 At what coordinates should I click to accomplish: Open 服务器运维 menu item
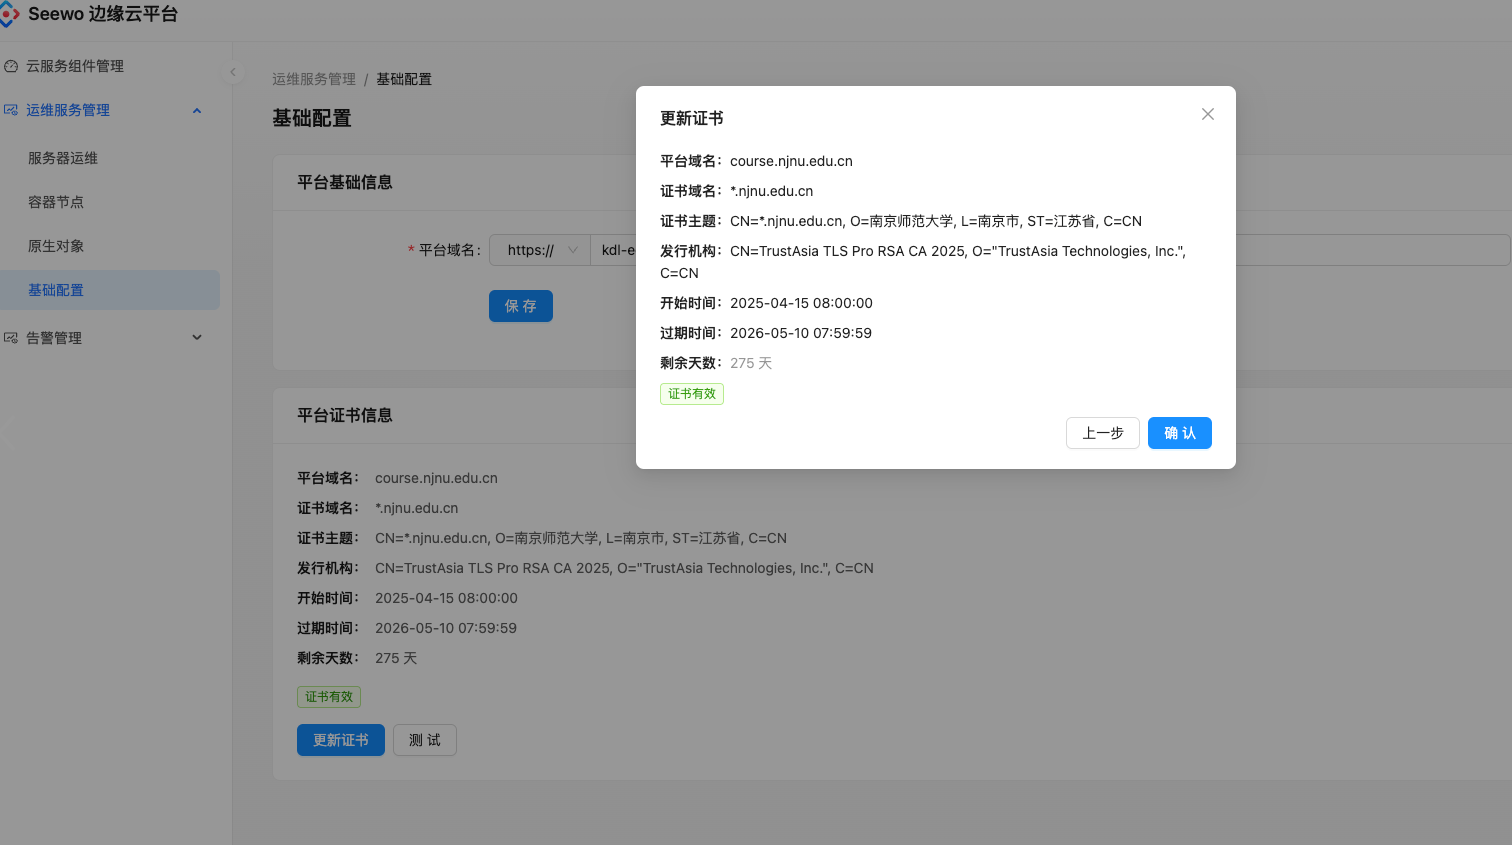pyautogui.click(x=63, y=158)
